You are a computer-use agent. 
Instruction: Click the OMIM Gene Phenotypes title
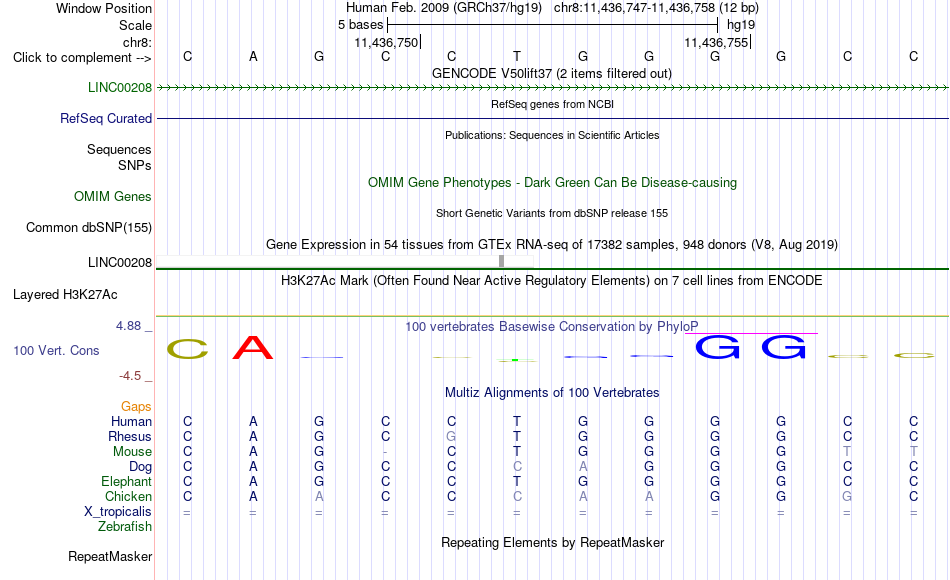pyautogui.click(x=553, y=182)
